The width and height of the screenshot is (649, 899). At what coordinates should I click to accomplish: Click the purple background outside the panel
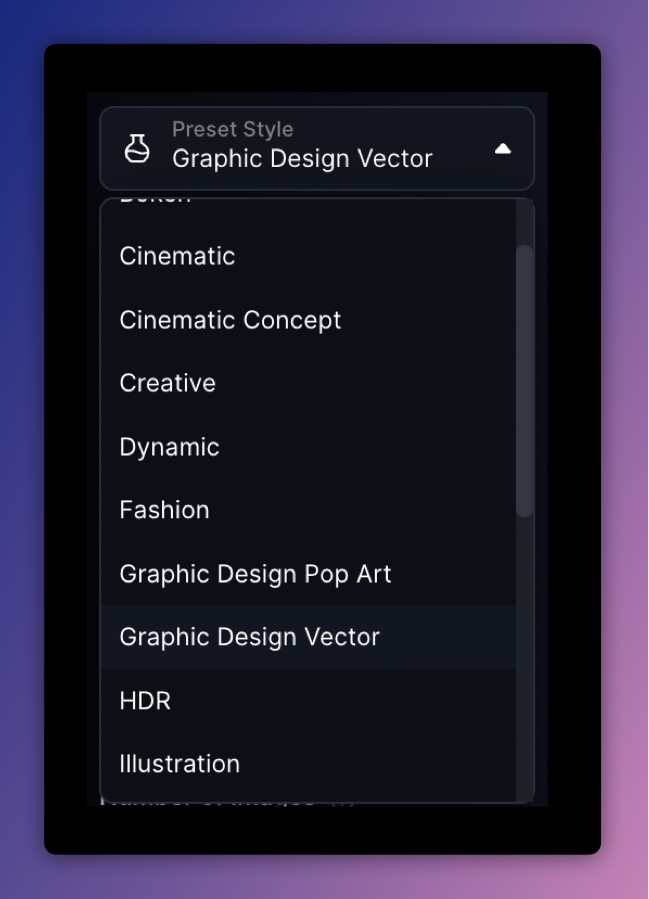click(622, 450)
